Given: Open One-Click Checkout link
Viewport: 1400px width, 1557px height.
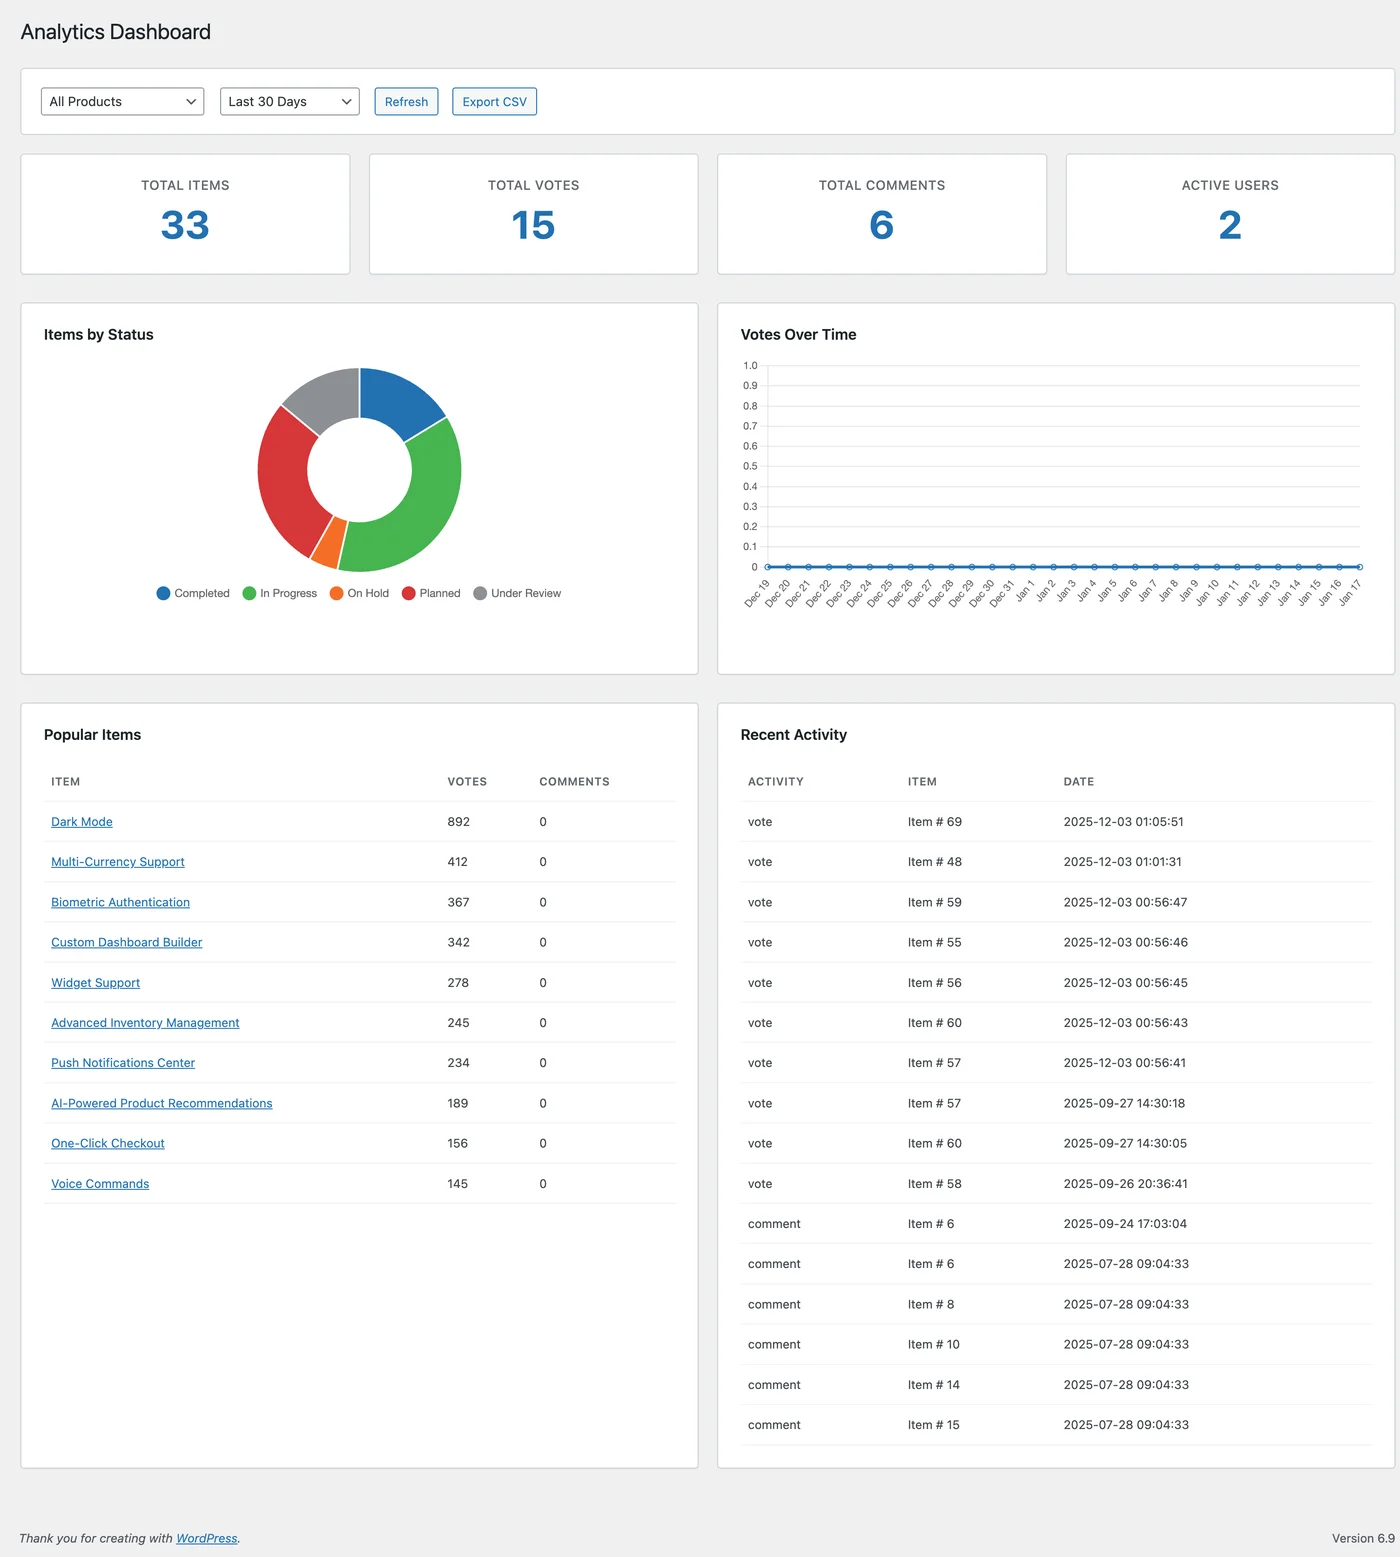Looking at the screenshot, I should coord(108,1143).
